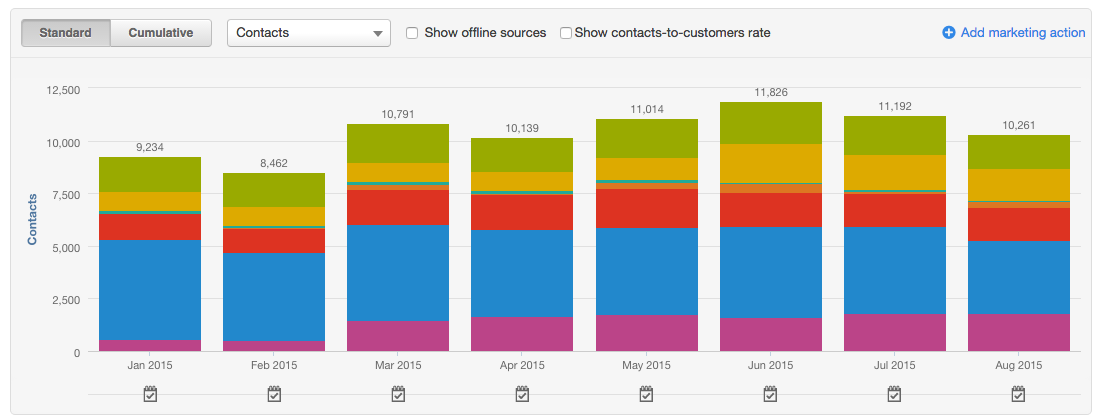Click the blue plus icon beside Add marketing action
This screenshot has height=419, width=1099.
click(949, 33)
